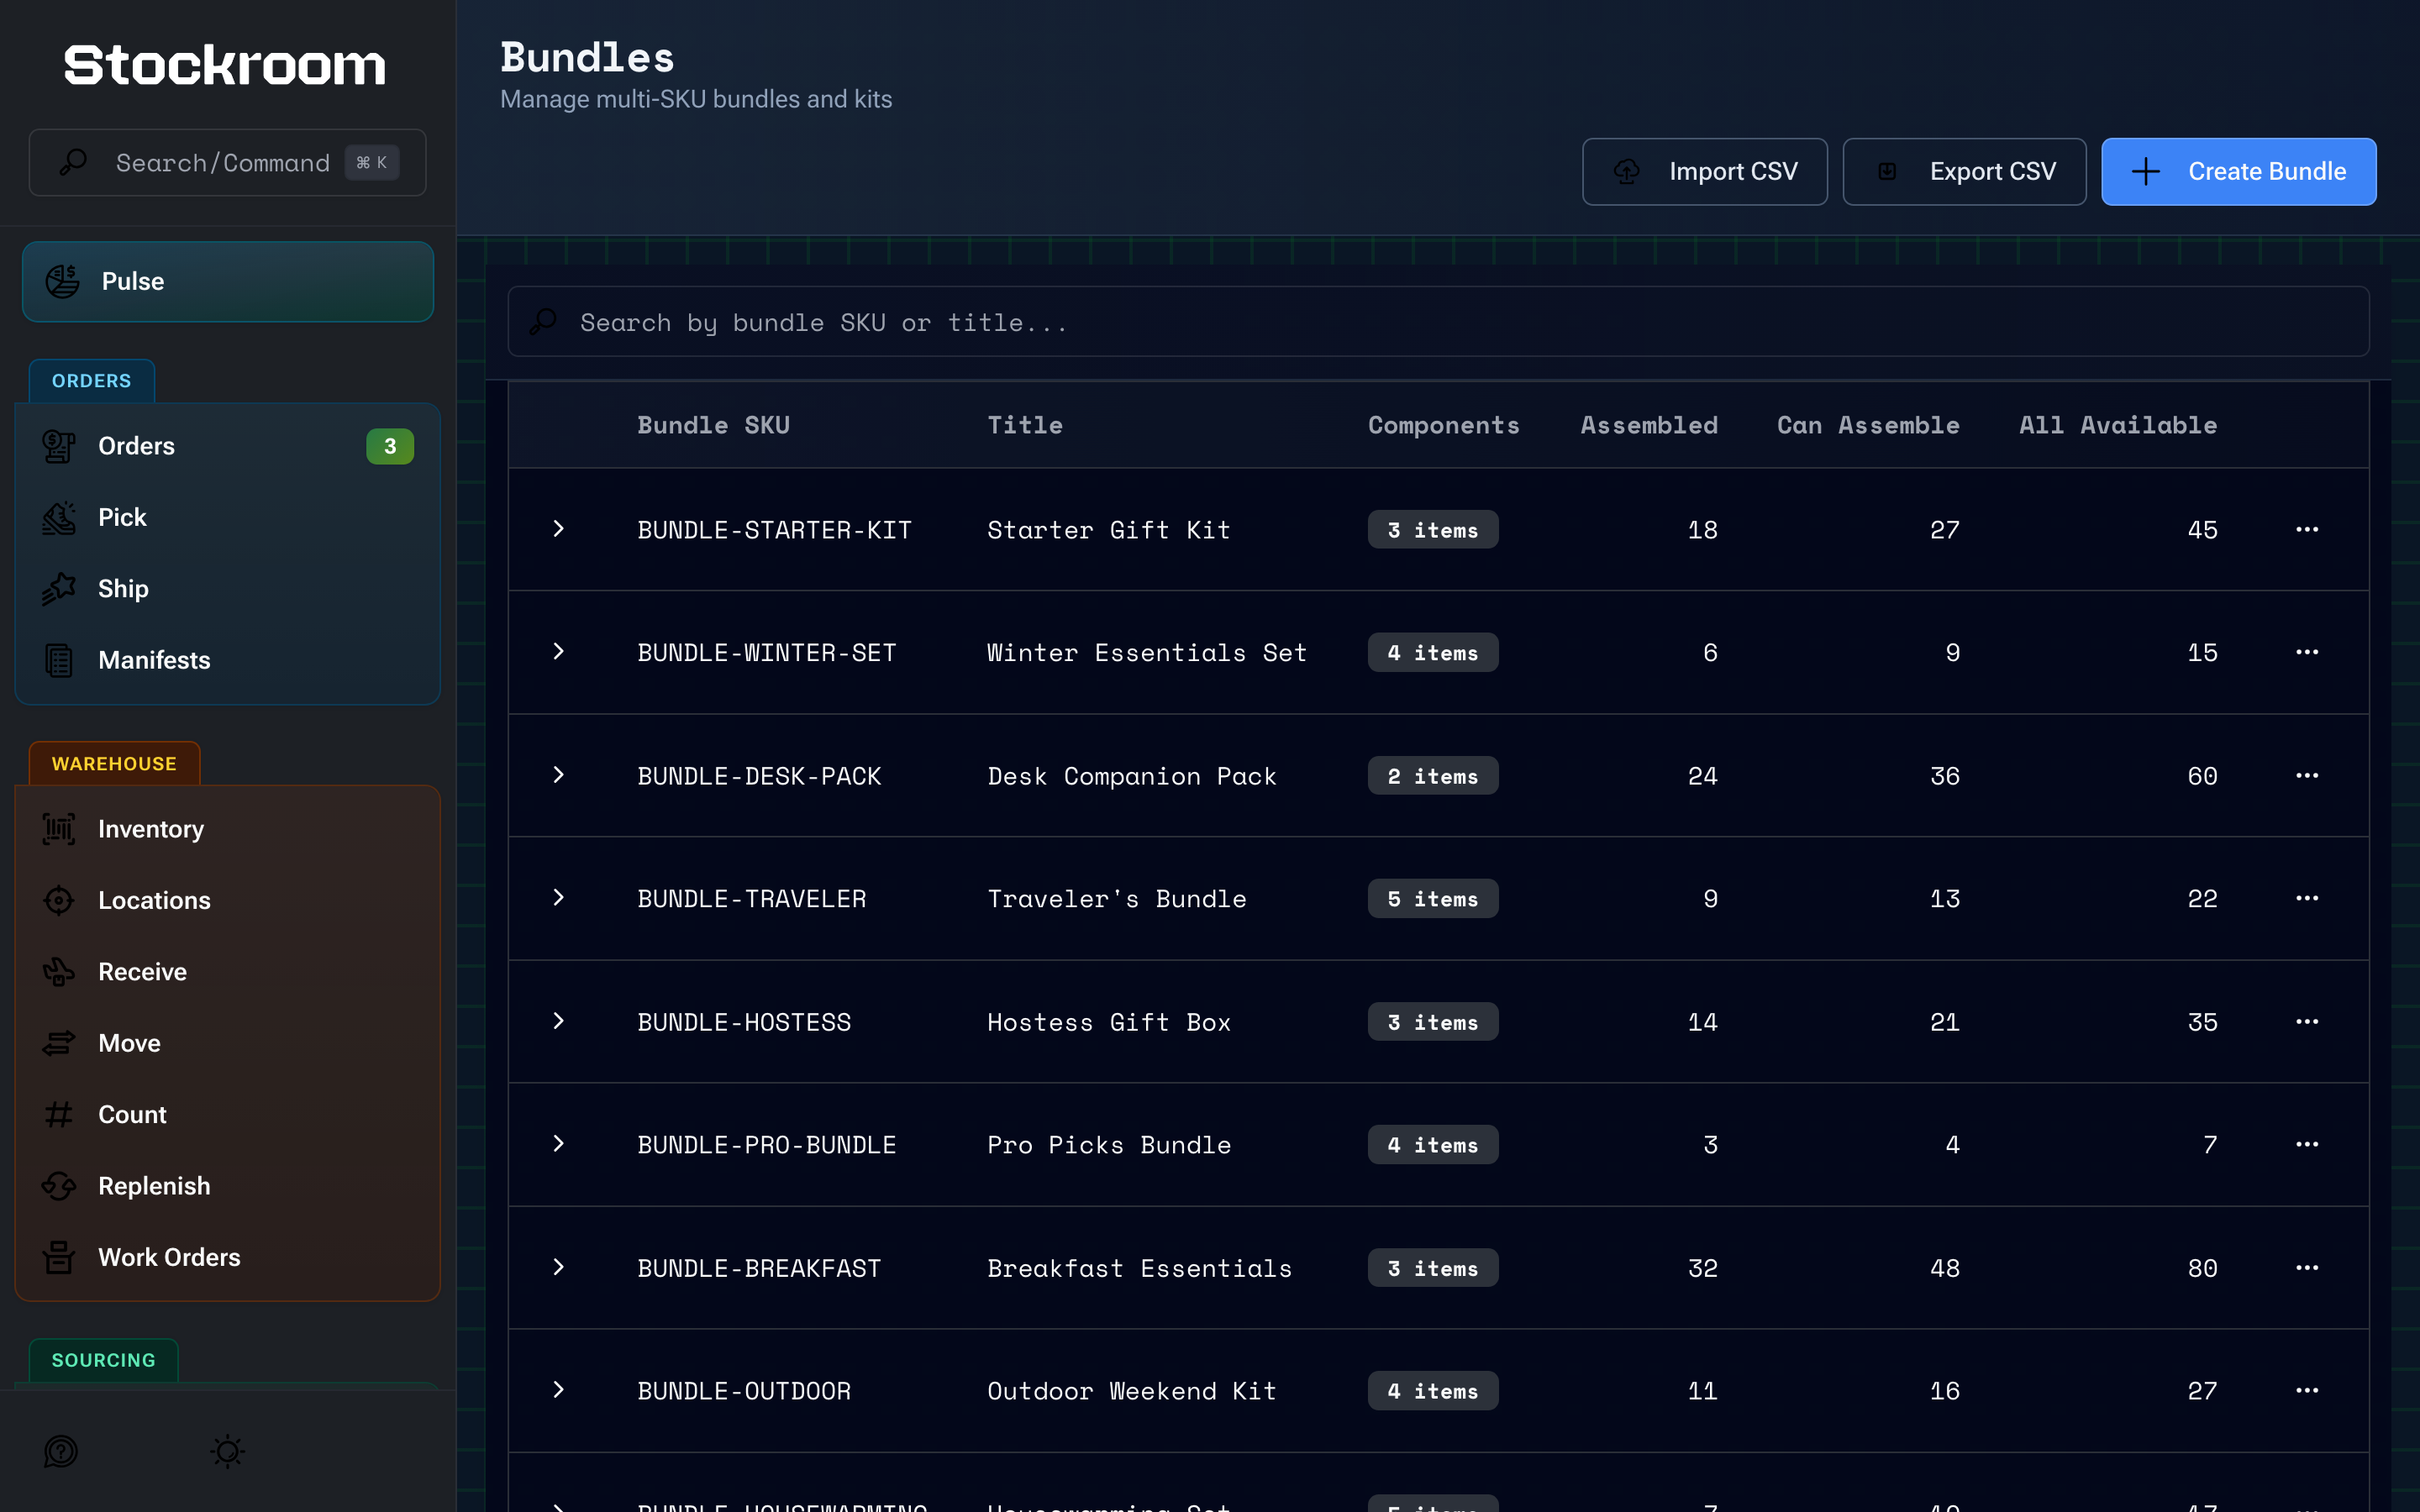Screen dimensions: 2420x1512
Task: Click the Inventory barcode icon
Action: [x=59, y=829]
